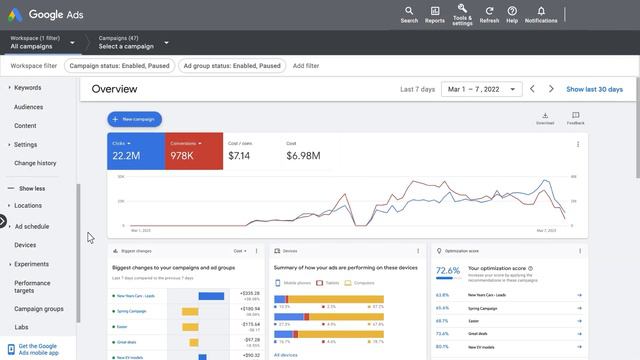Click the Mobile phones legend item
This screenshot has height=360, width=640.
(x=293, y=283)
